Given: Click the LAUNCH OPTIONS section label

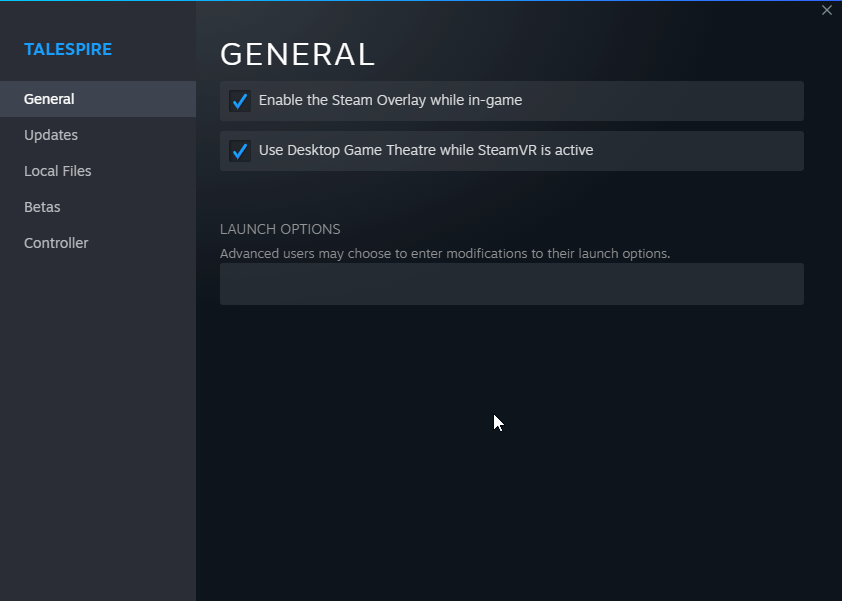Looking at the screenshot, I should point(280,229).
